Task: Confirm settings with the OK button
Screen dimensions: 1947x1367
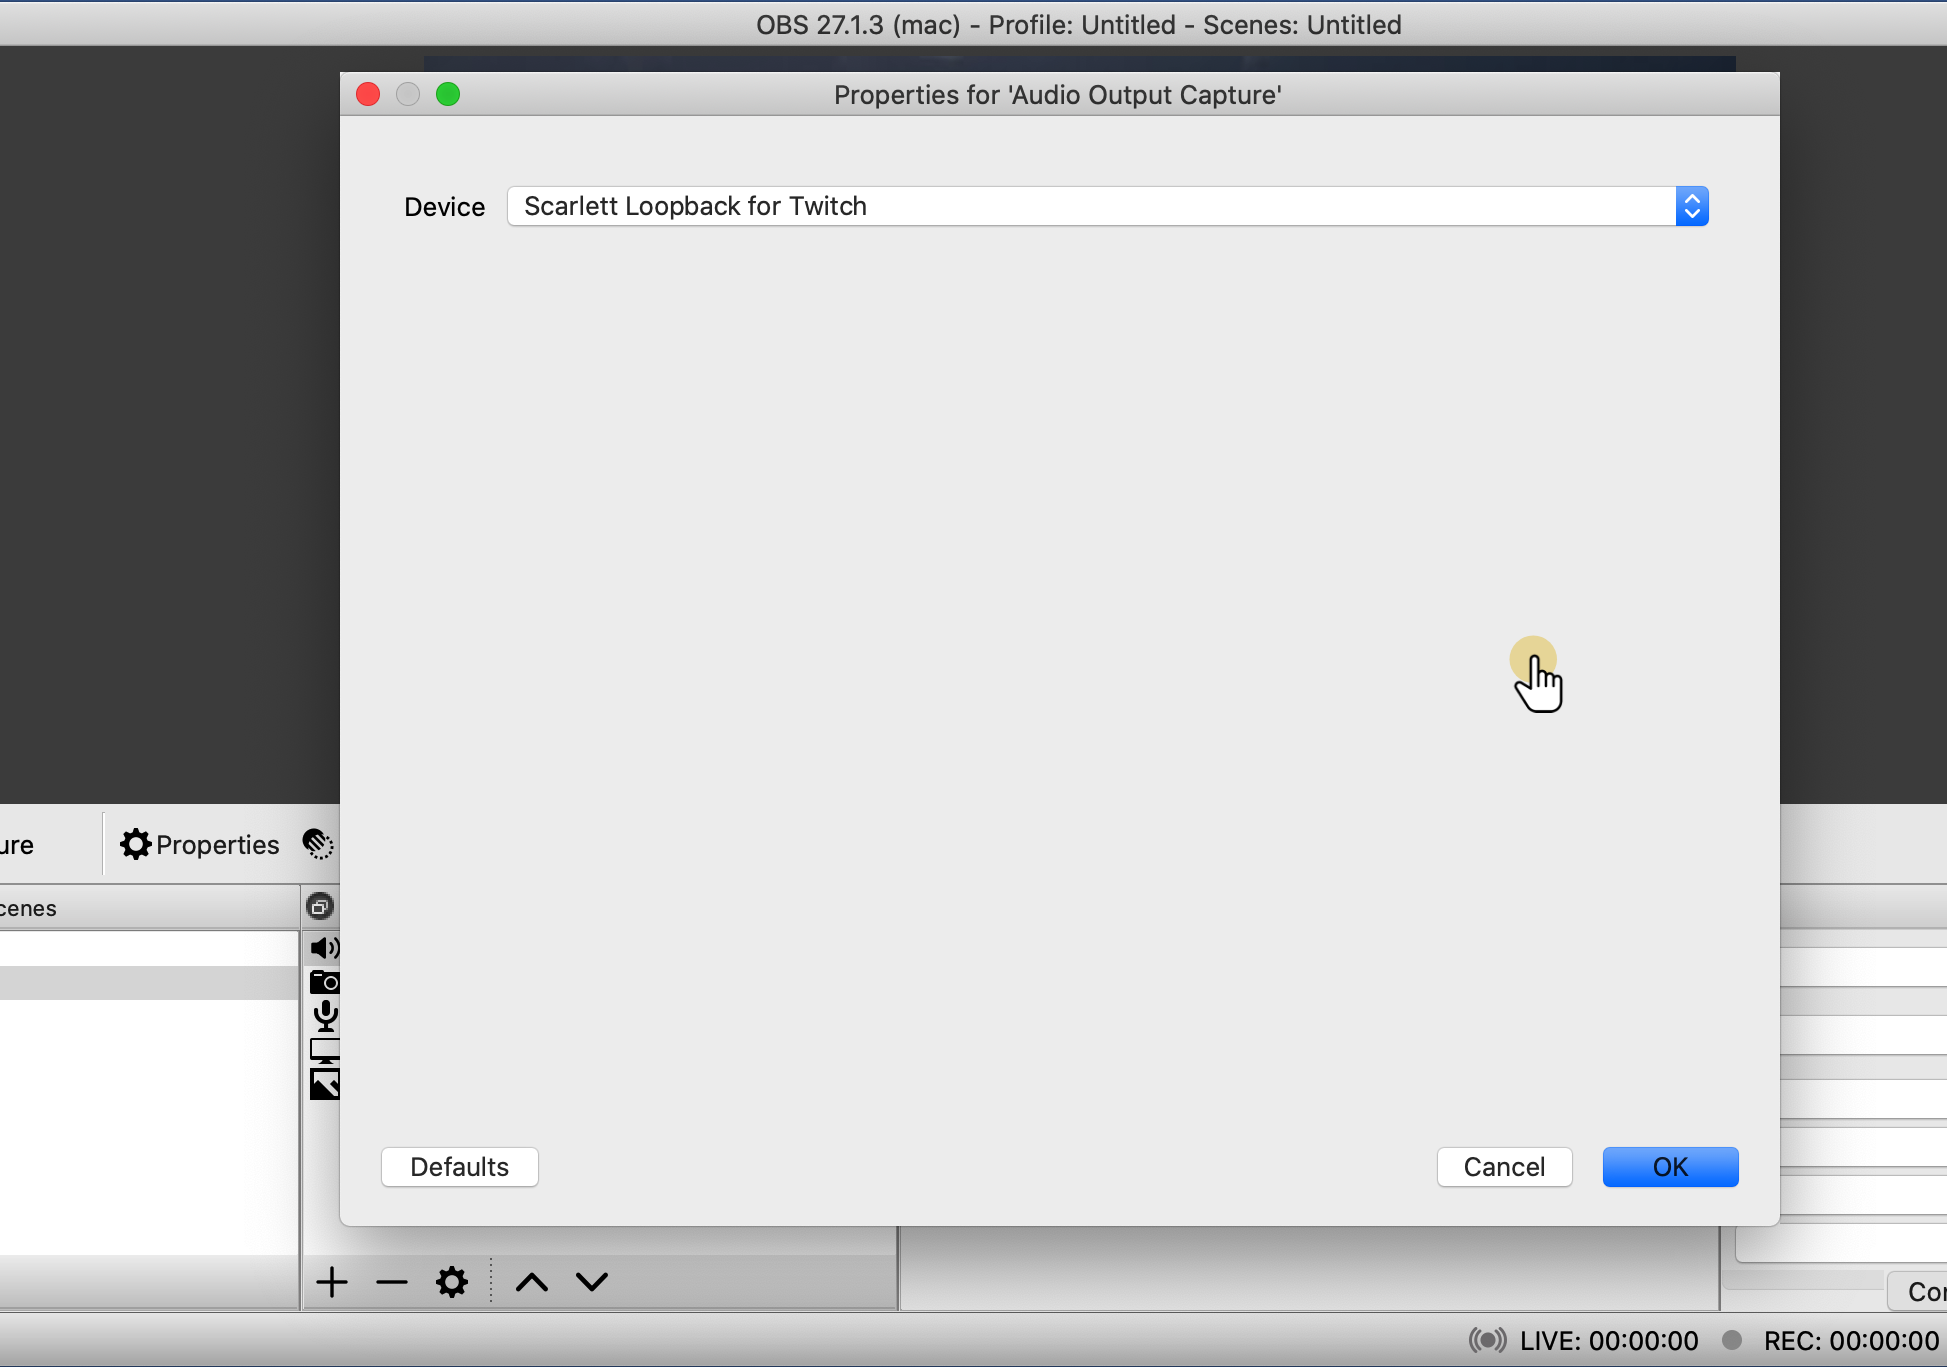Action: (x=1669, y=1166)
